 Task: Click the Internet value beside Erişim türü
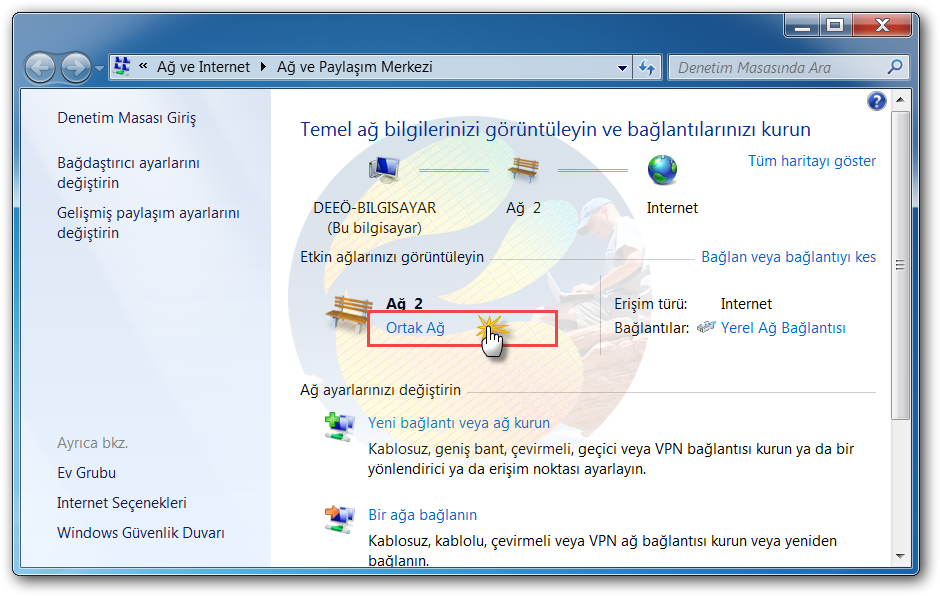(x=746, y=304)
